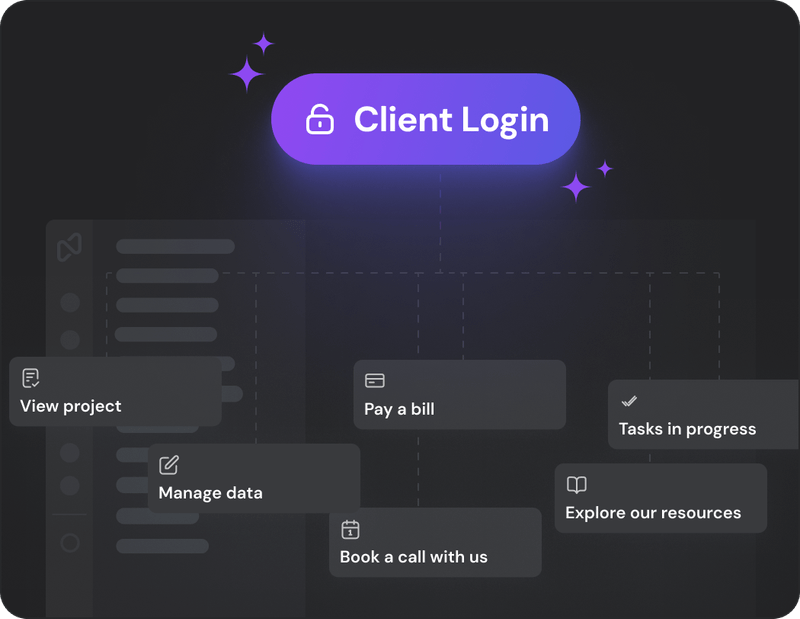Select the "Book a call with us" label text
The width and height of the screenshot is (800, 619).
(x=414, y=557)
